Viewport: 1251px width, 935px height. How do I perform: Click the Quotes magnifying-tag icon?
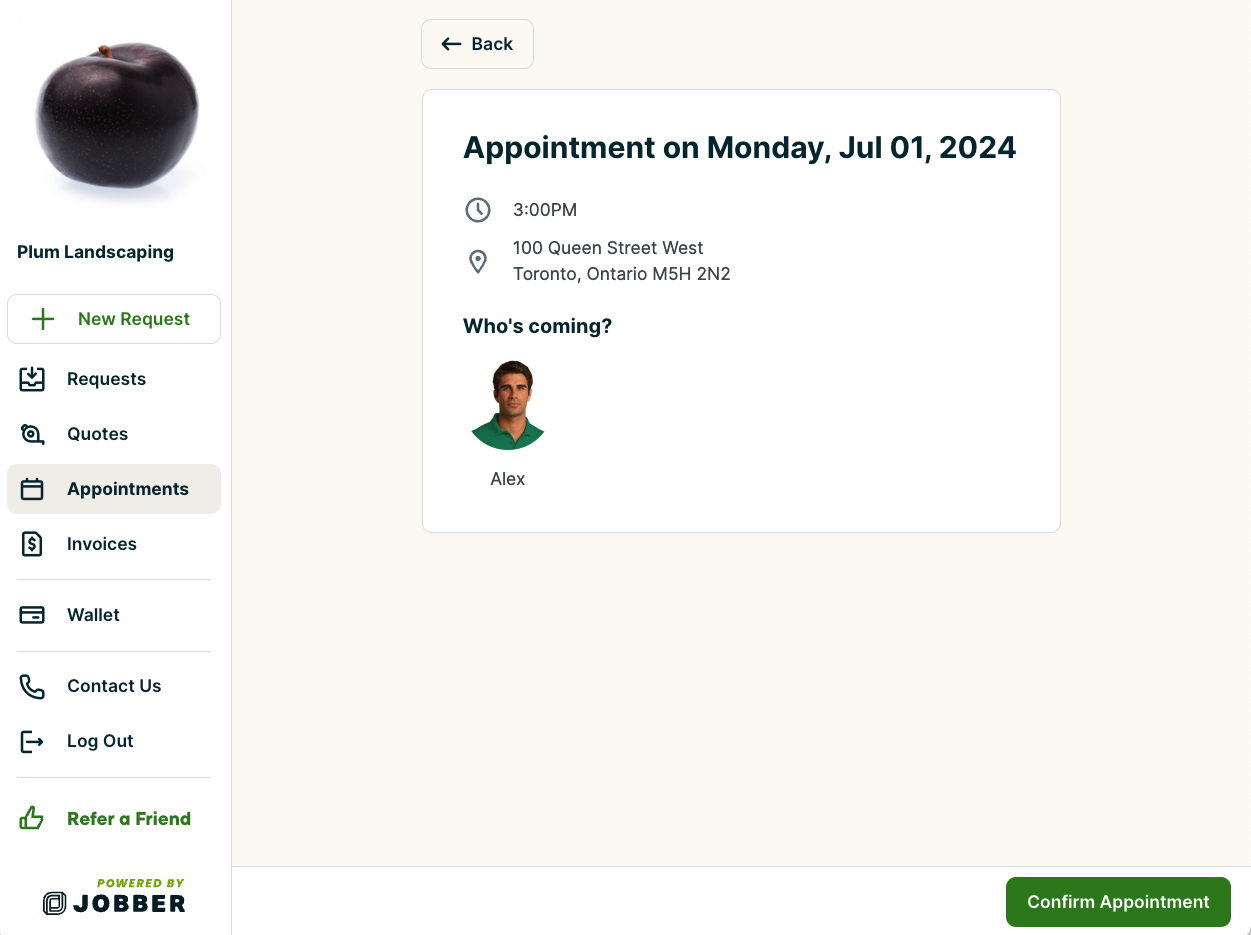click(x=31, y=434)
